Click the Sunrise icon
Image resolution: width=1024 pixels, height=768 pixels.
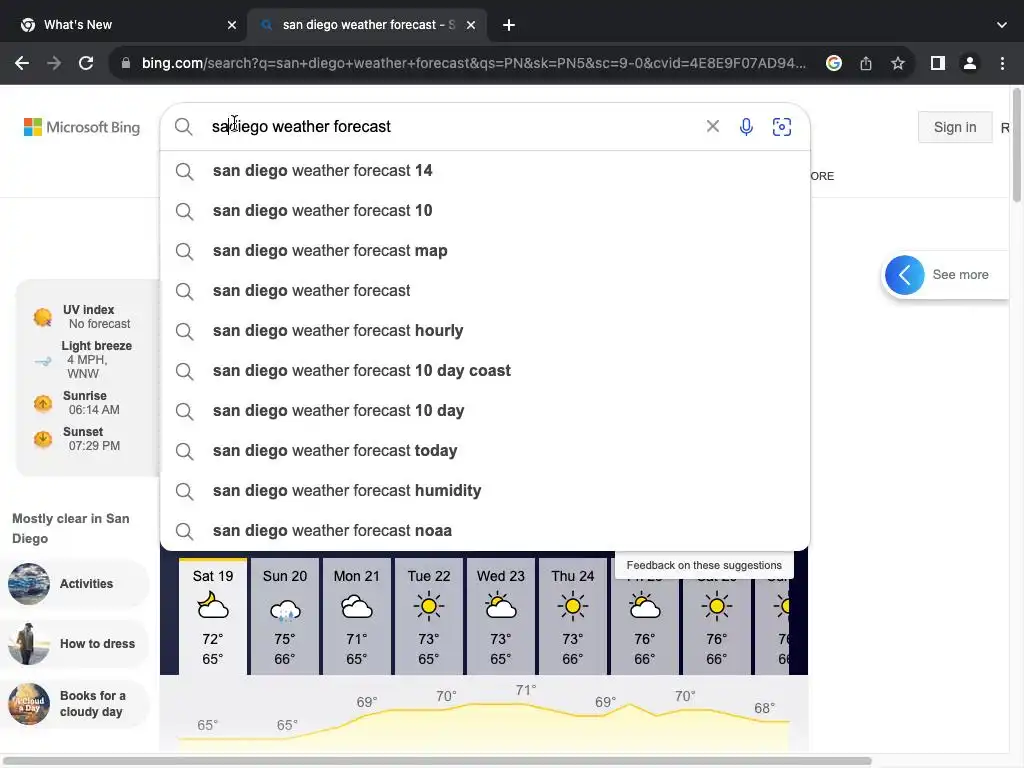pos(43,404)
